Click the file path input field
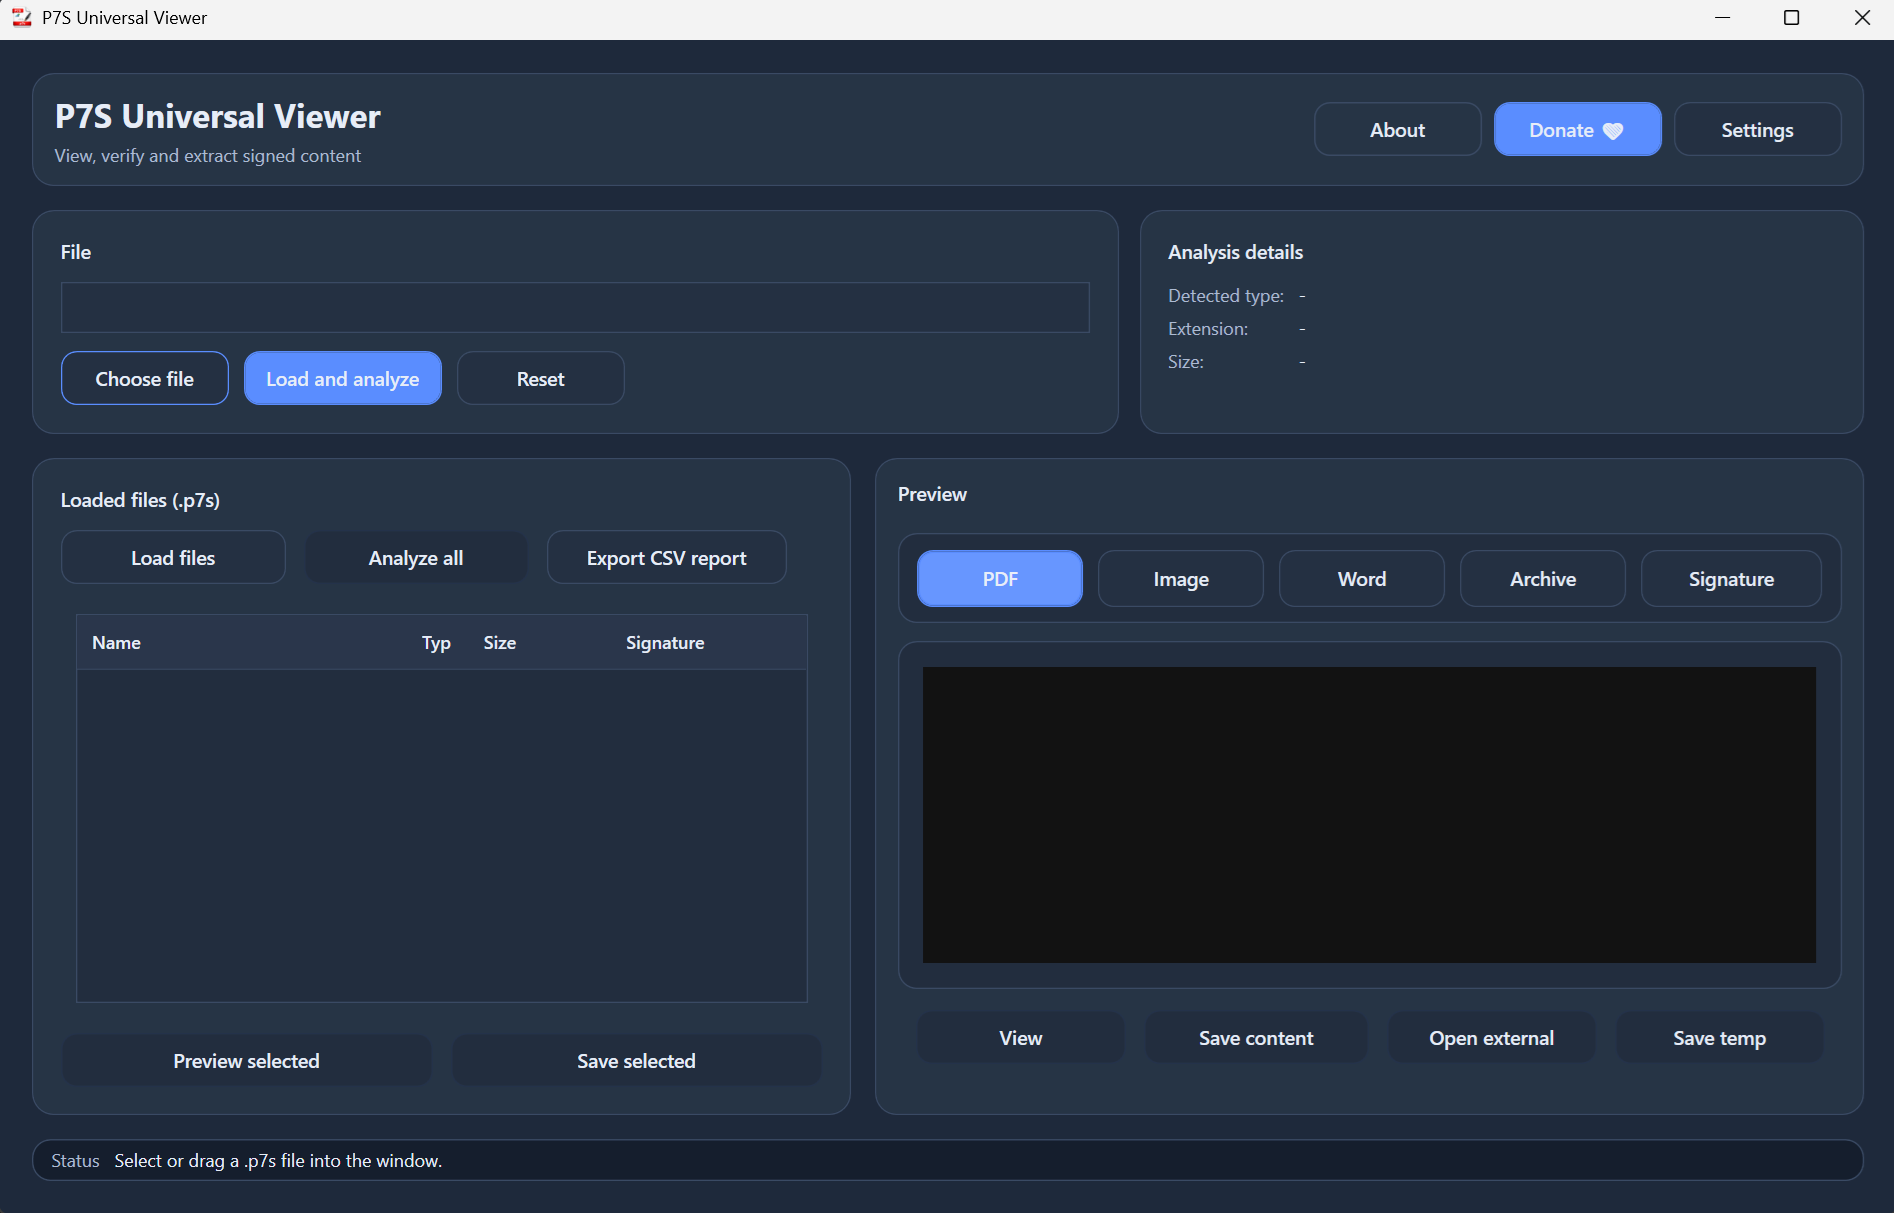The height and width of the screenshot is (1213, 1894). click(x=574, y=308)
